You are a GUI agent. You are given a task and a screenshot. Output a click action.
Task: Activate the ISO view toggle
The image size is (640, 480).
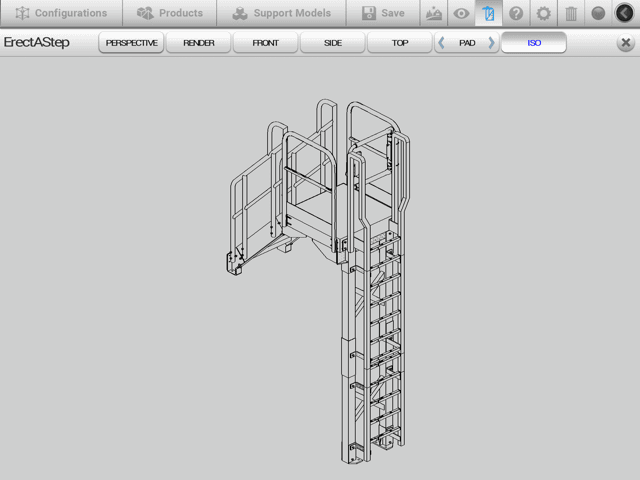pos(534,43)
